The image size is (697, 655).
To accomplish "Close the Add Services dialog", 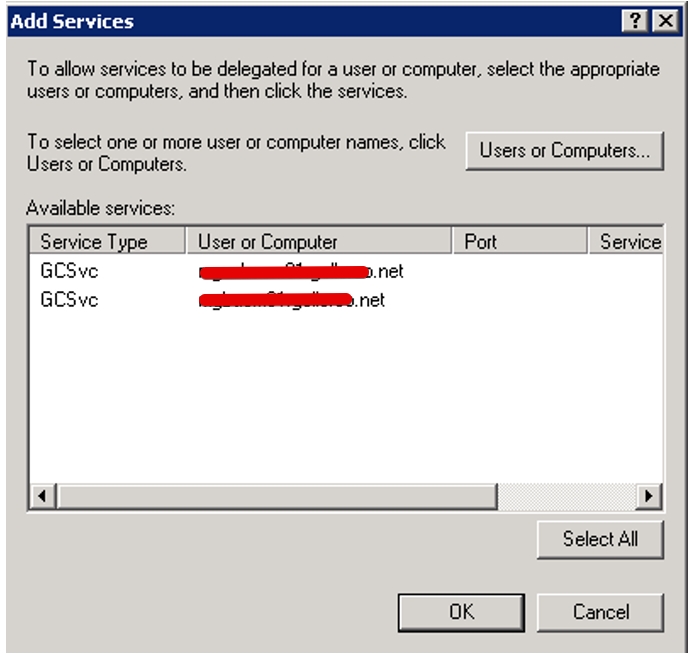I will [661, 21].
